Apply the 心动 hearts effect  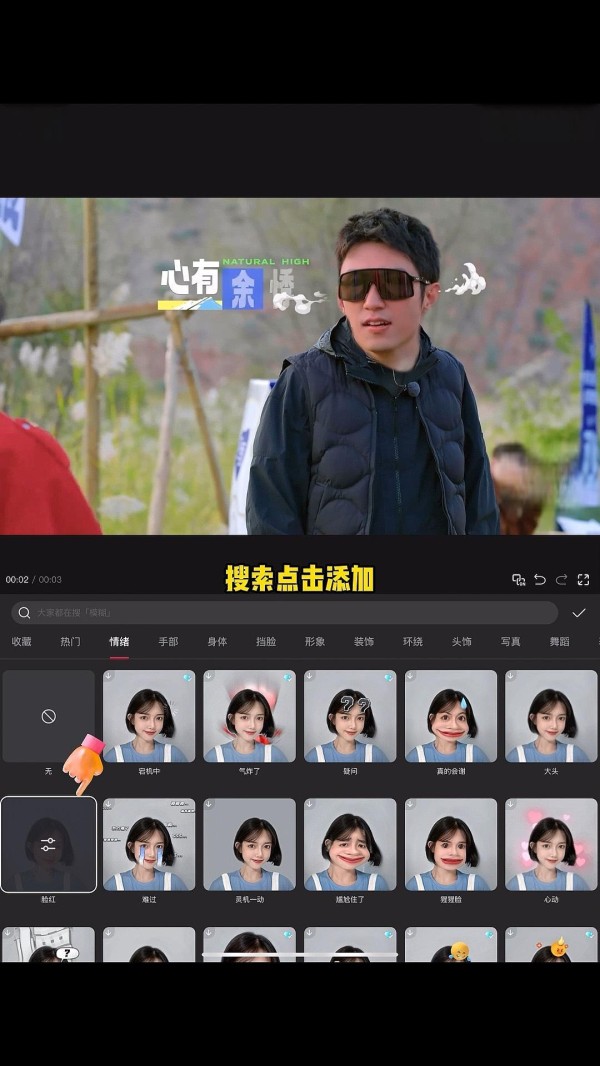551,845
